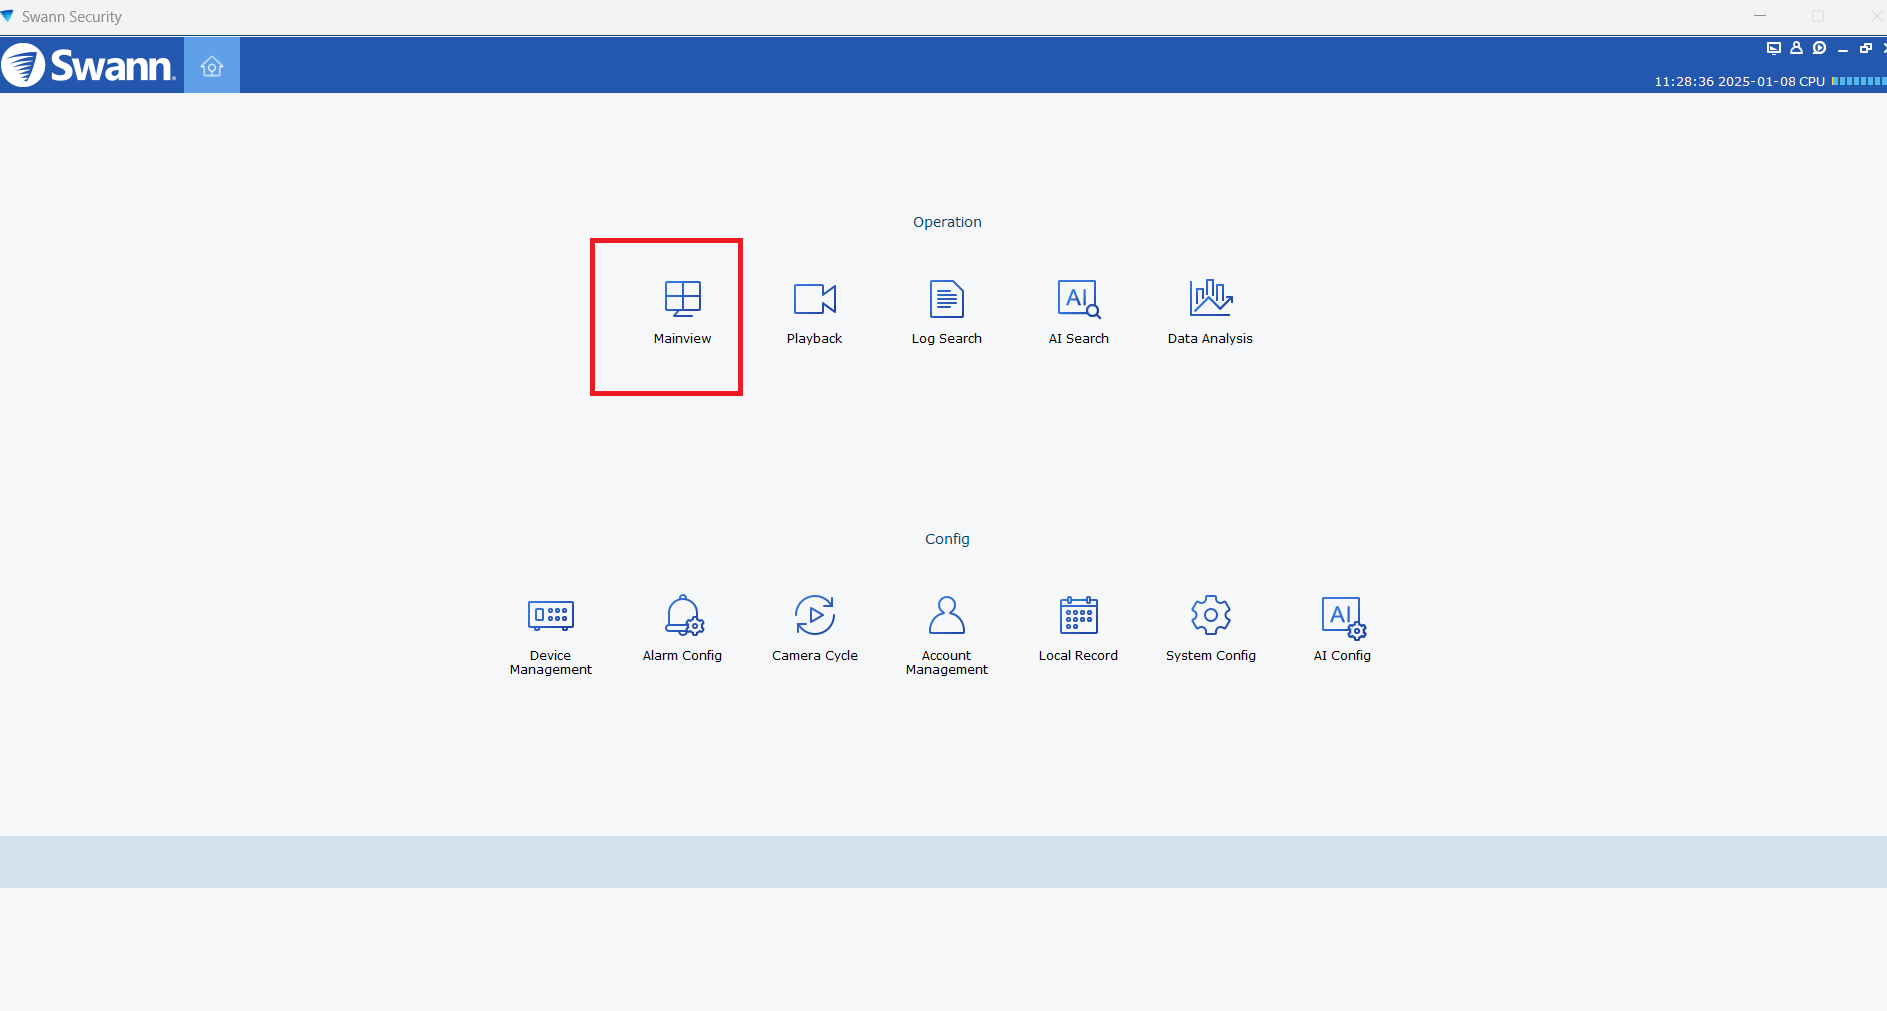Click the circular play icon in title bar
The image size is (1887, 1011).
(x=1820, y=47)
